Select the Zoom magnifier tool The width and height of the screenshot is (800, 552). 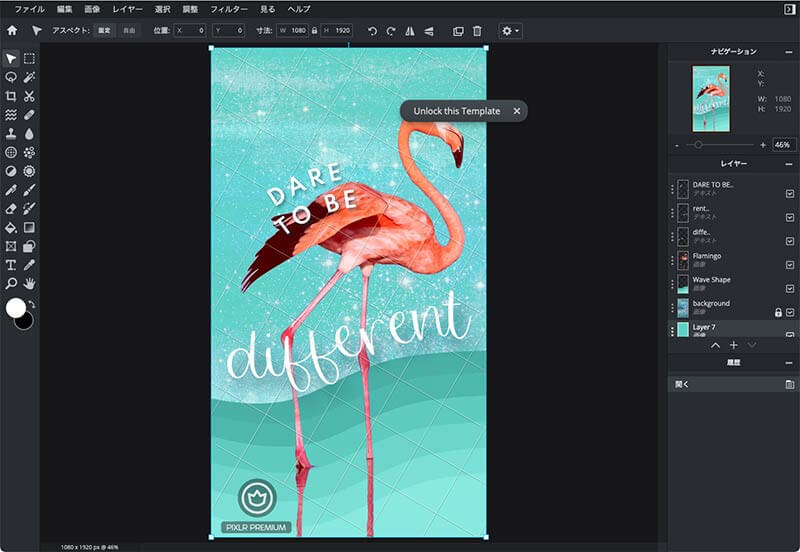click(11, 284)
